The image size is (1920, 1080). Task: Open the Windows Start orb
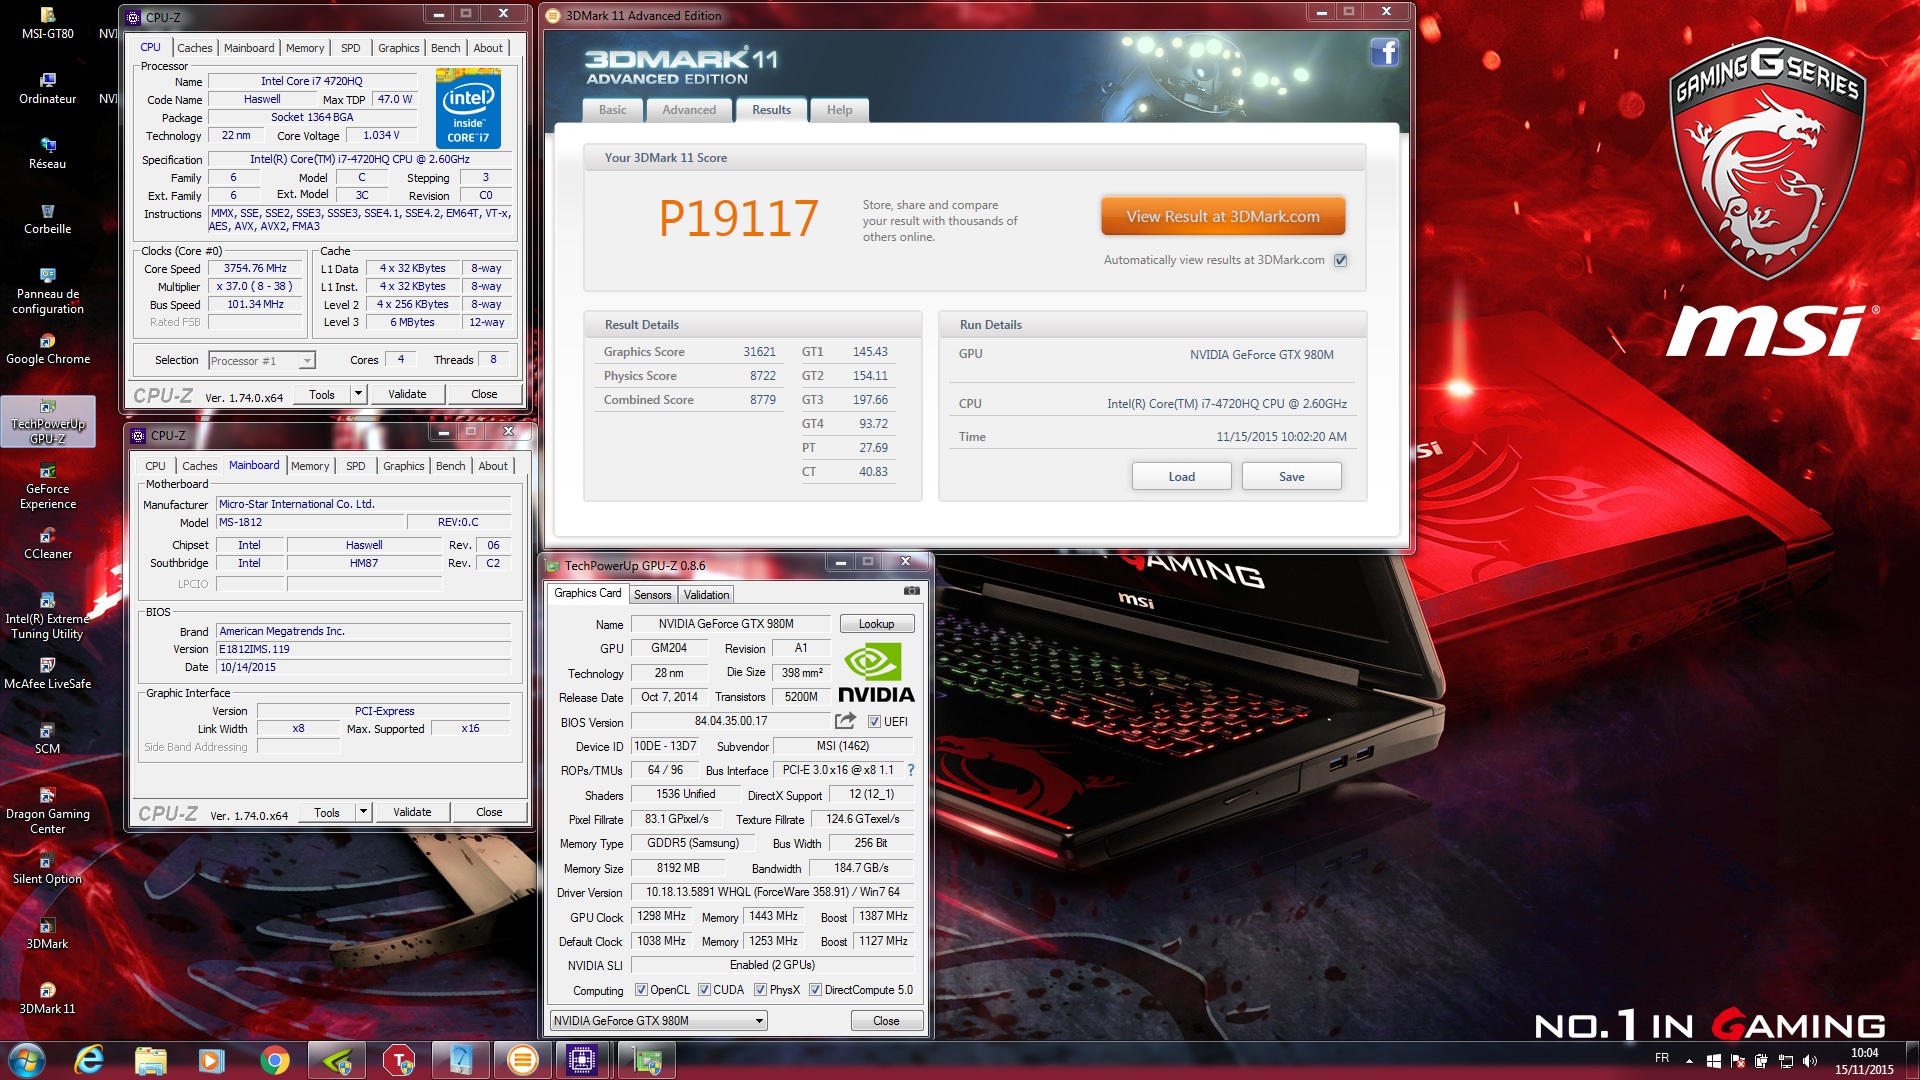pos(26,1060)
